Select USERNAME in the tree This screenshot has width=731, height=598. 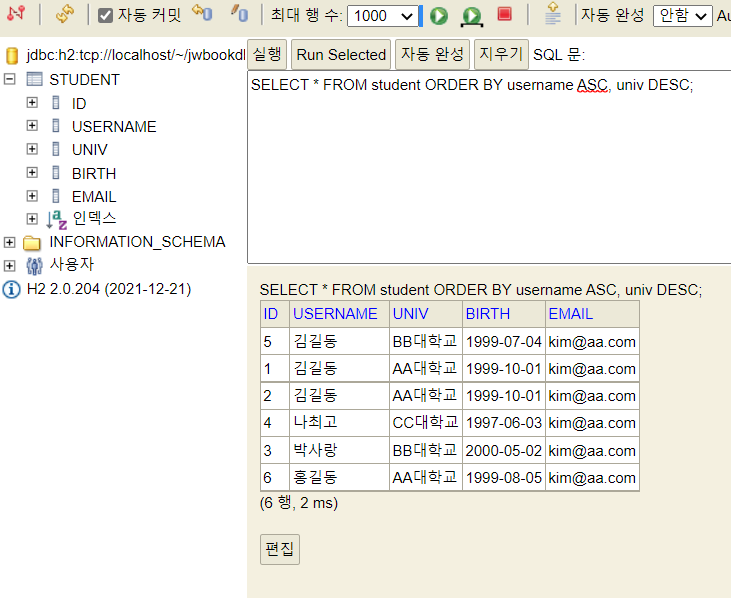point(114,127)
